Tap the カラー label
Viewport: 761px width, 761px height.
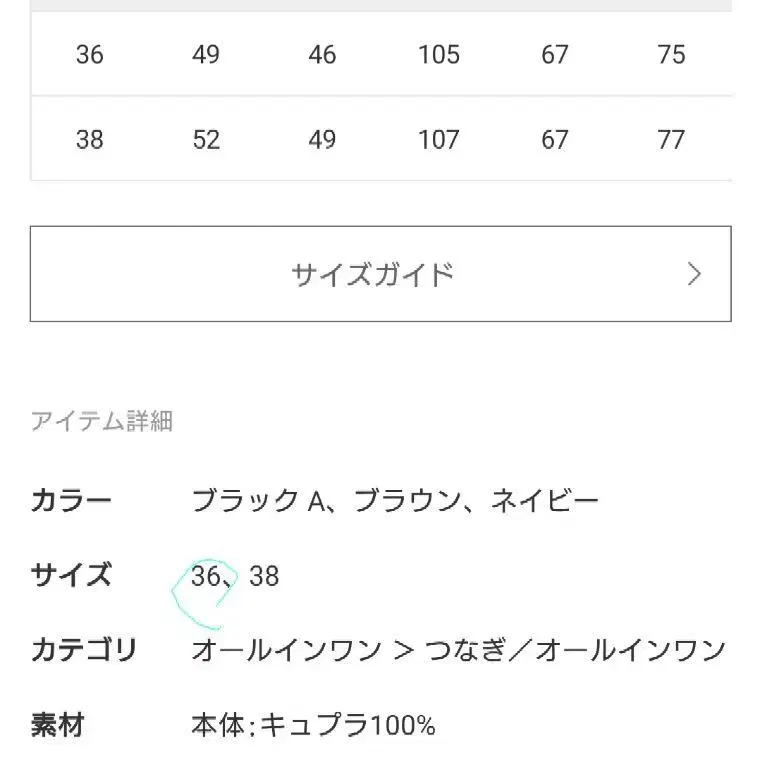tap(71, 500)
